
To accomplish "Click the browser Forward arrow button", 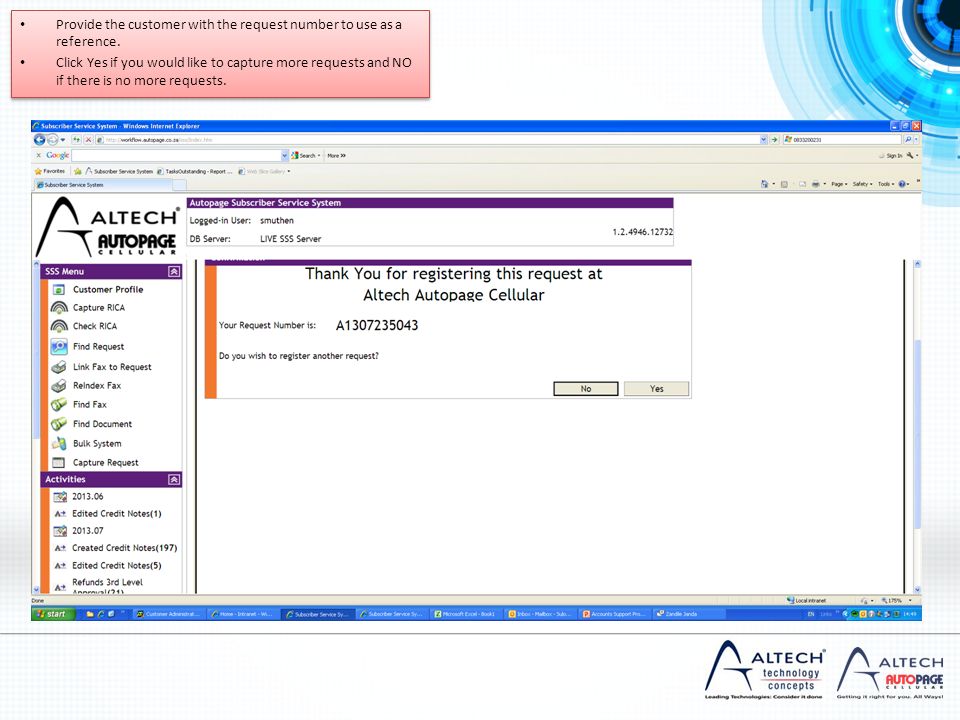I will (x=52, y=140).
